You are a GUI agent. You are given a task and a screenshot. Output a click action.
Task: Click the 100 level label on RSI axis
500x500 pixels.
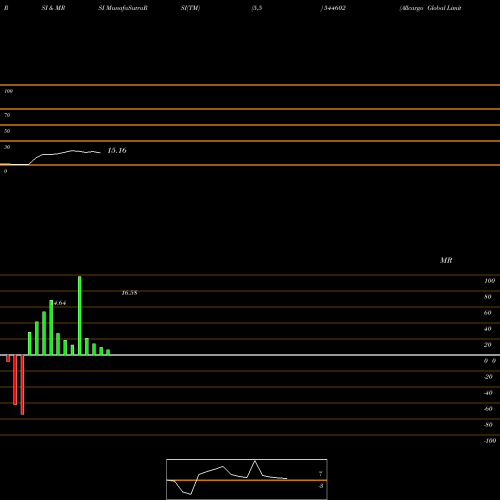click(x=8, y=91)
